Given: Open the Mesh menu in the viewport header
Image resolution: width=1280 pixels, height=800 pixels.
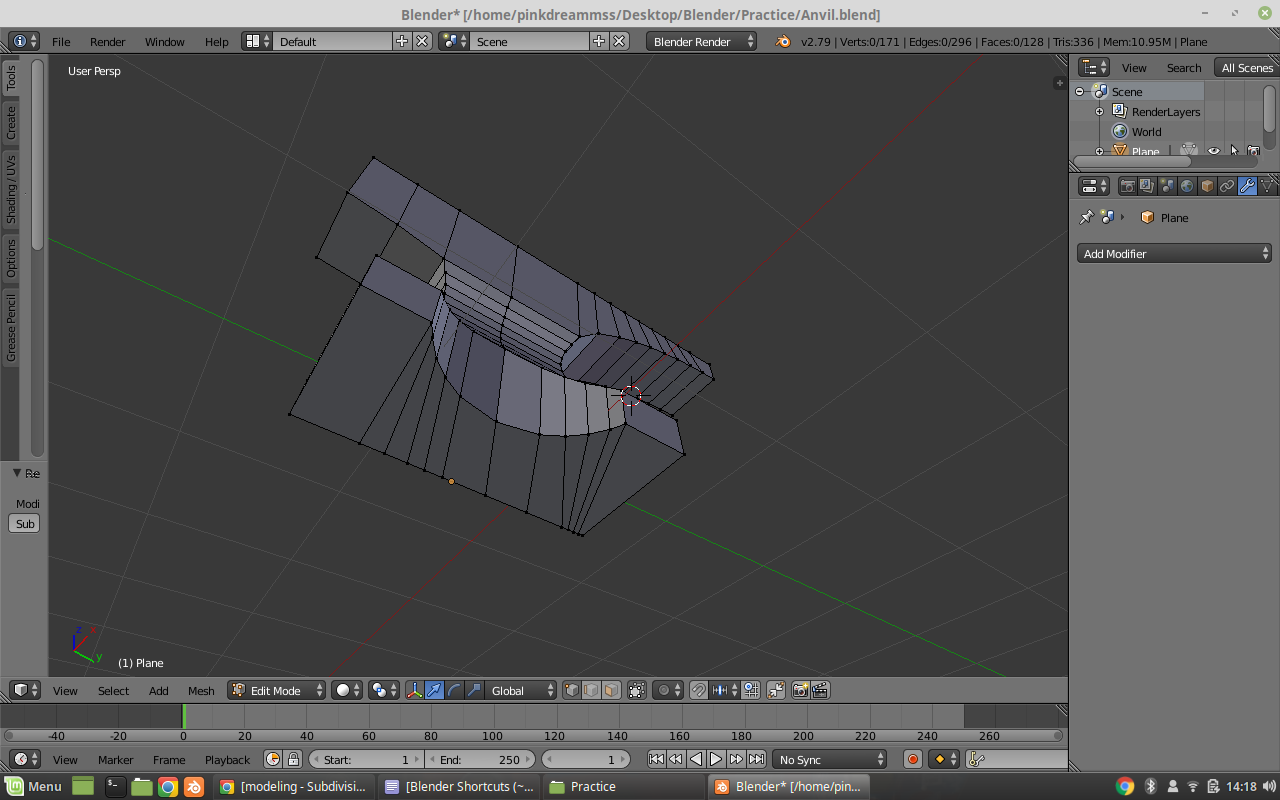Looking at the screenshot, I should pyautogui.click(x=201, y=690).
